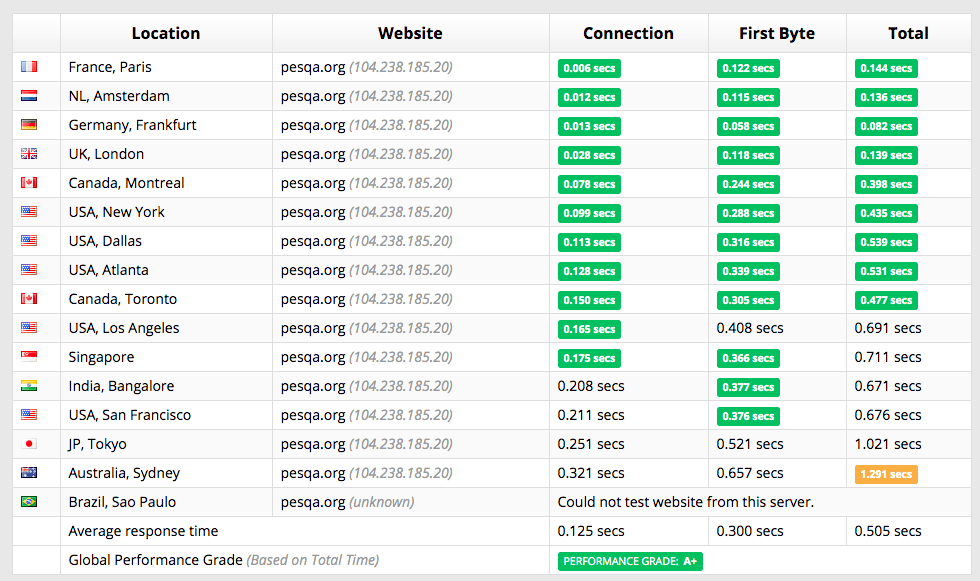Image resolution: width=980 pixels, height=581 pixels.
Task: Click the USA flag in the Los Angeles row
Action: (29, 327)
